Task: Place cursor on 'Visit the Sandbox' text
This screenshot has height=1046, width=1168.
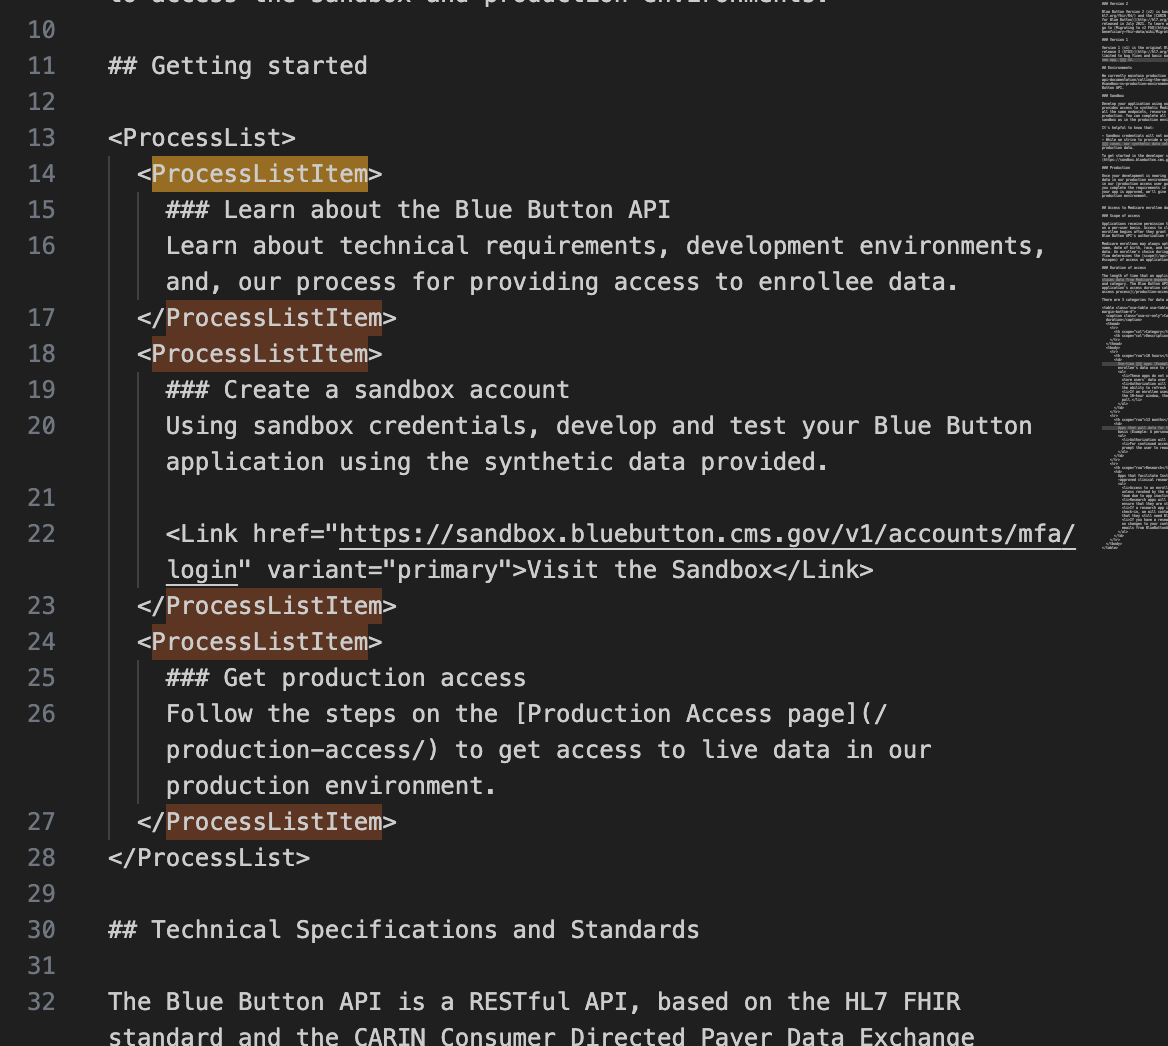Action: tap(649, 570)
